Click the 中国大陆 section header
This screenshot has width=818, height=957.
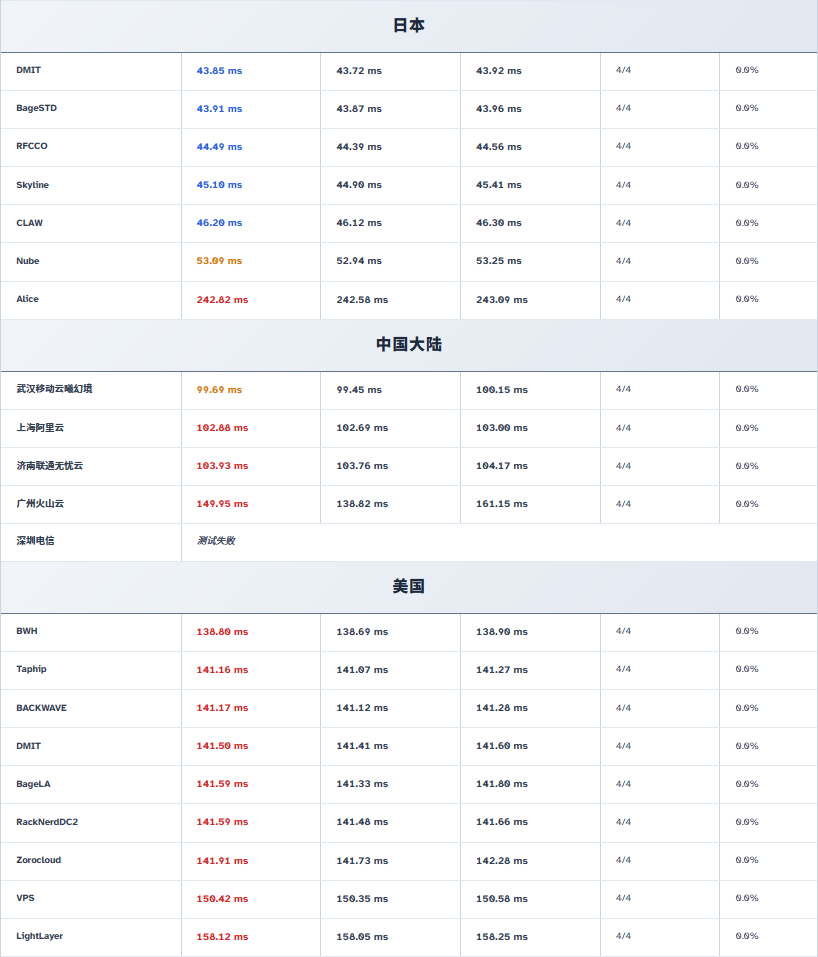[408, 344]
